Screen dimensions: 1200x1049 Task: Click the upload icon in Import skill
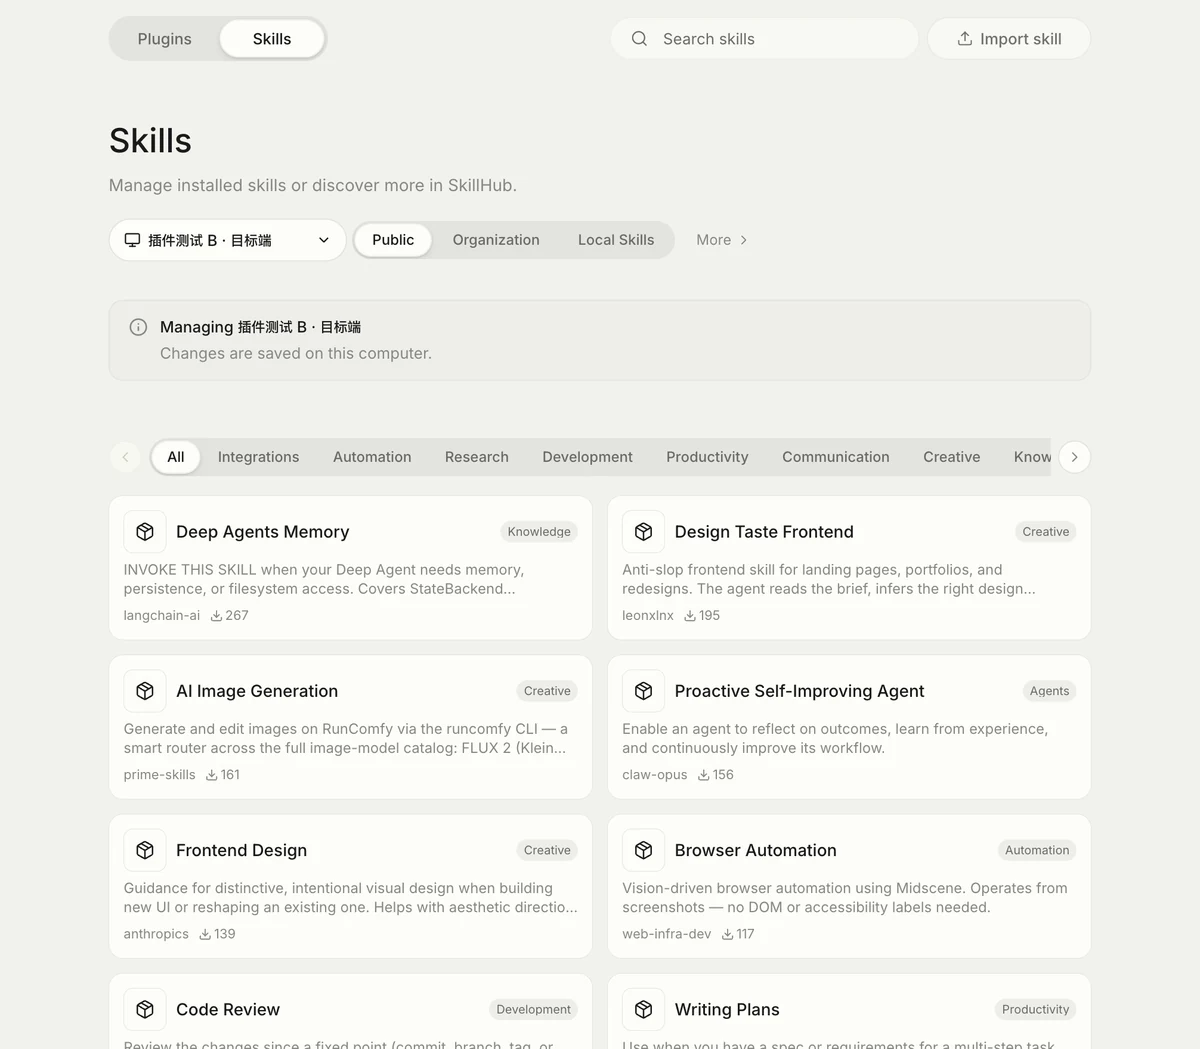965,39
